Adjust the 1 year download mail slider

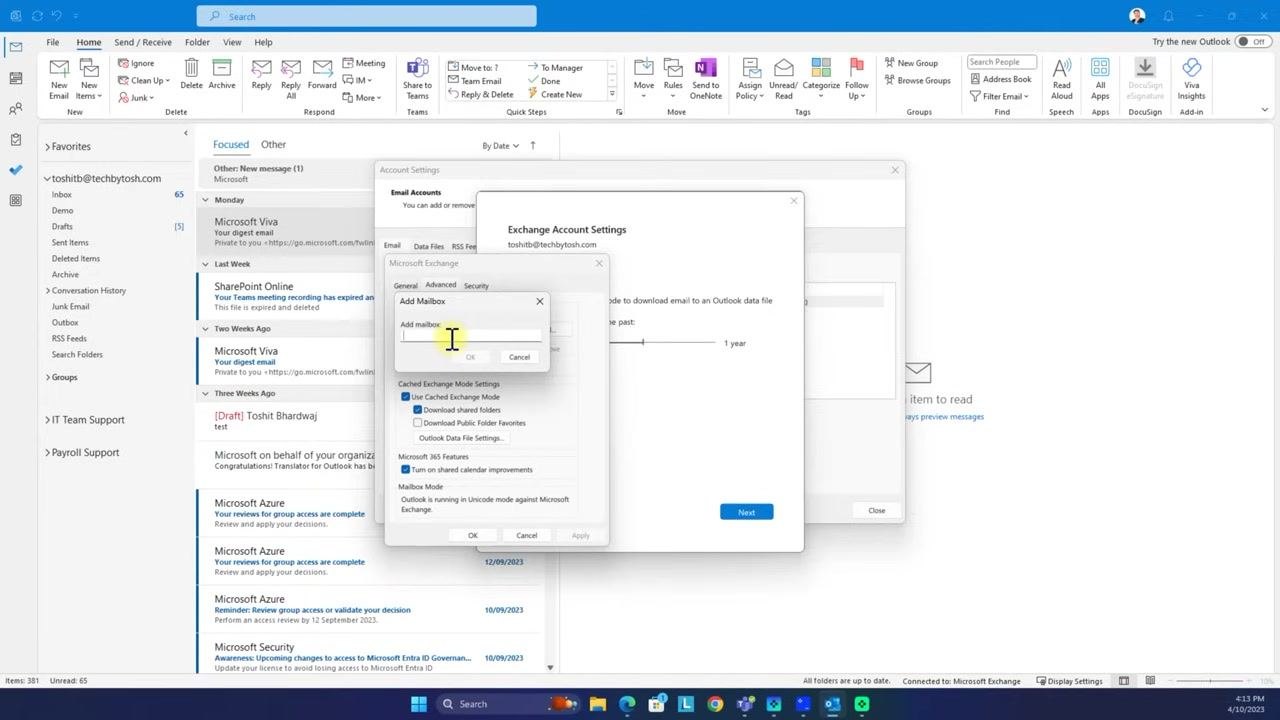pyautogui.click(x=643, y=343)
